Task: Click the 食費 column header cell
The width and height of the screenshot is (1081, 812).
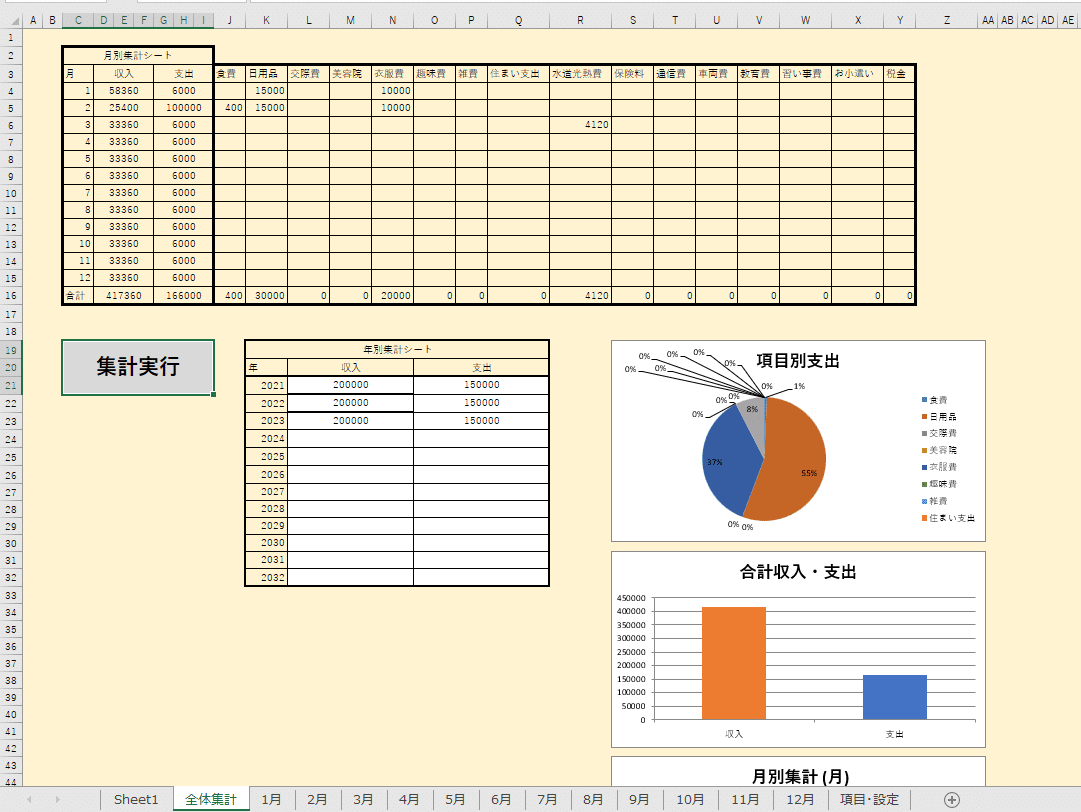Action: (230, 74)
